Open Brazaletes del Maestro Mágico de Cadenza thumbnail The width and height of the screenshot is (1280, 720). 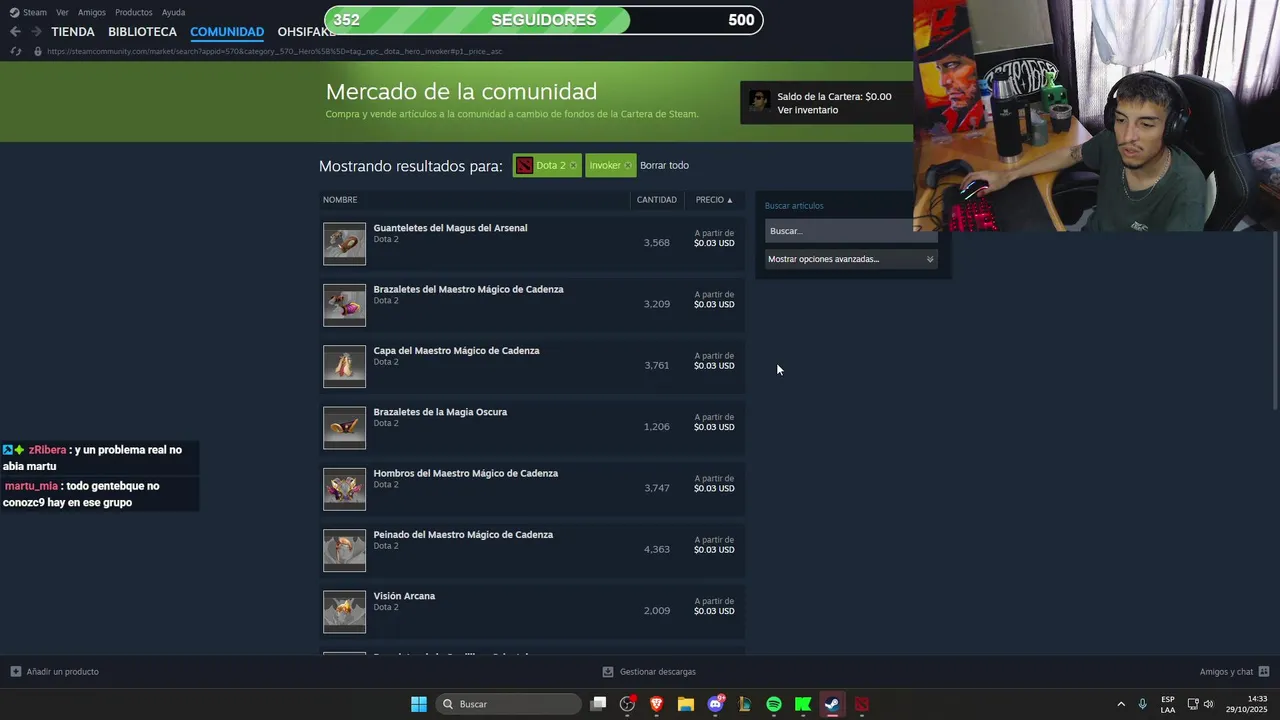344,305
